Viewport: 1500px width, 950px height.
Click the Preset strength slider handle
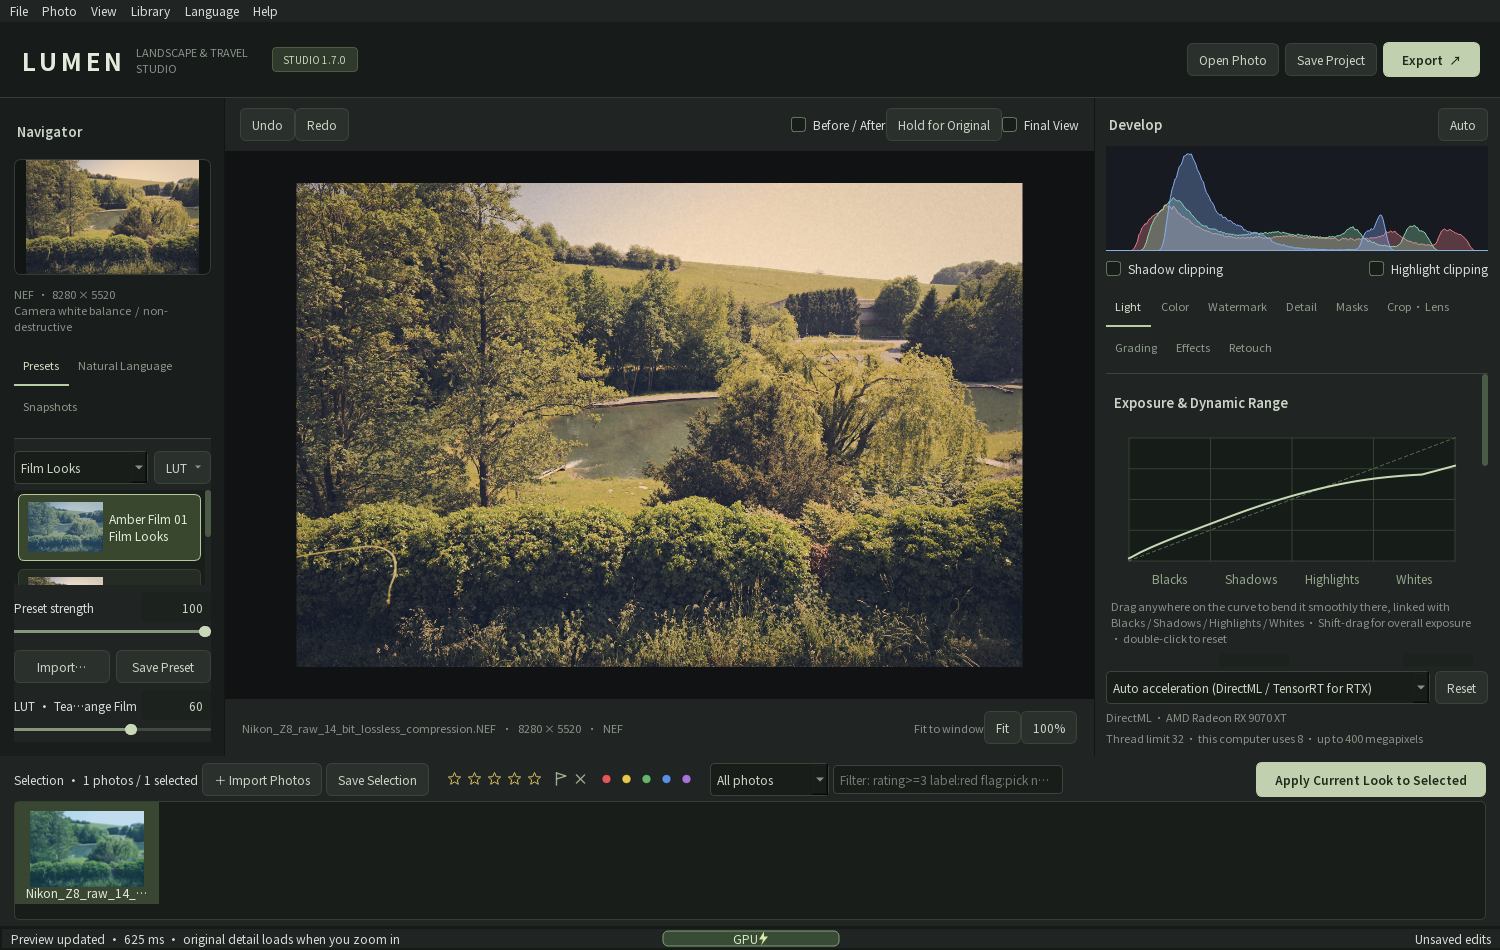pyautogui.click(x=205, y=631)
